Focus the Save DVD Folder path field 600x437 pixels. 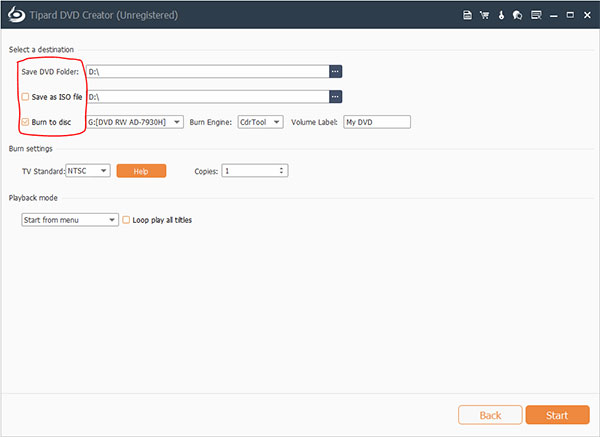tap(208, 72)
